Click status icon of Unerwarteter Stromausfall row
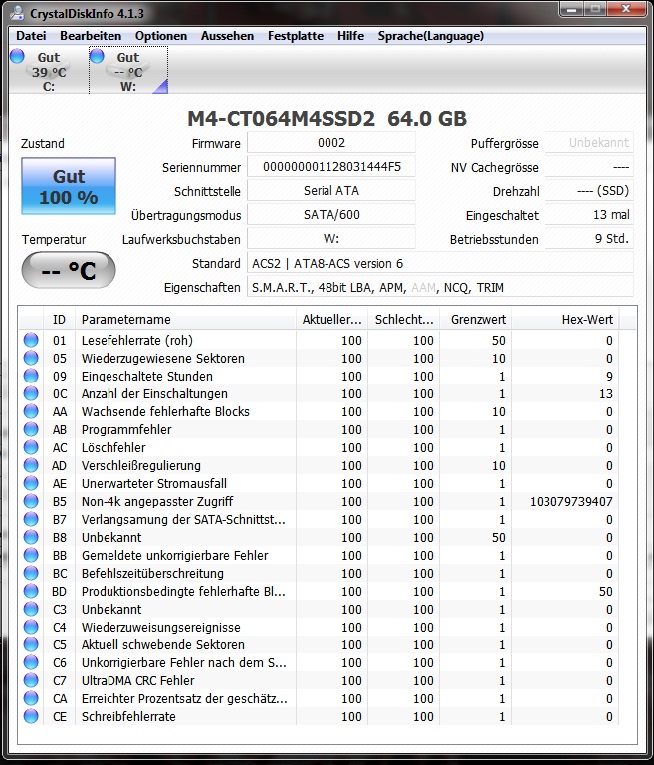Screen dimensions: 654x765 (x=31, y=483)
